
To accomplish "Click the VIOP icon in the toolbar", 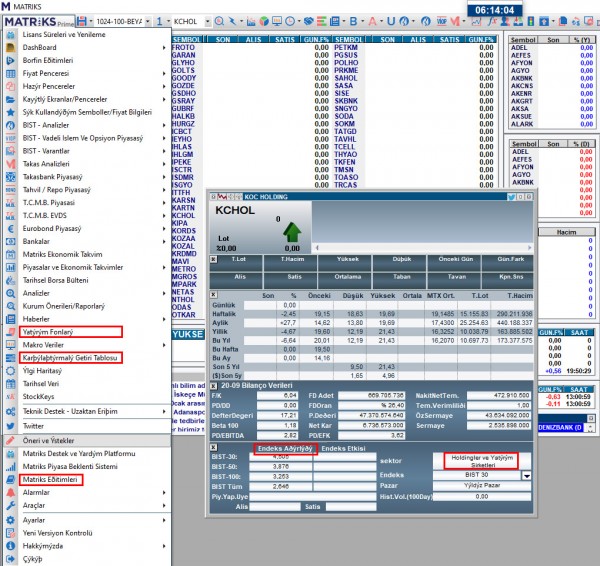I will [x=442, y=21].
